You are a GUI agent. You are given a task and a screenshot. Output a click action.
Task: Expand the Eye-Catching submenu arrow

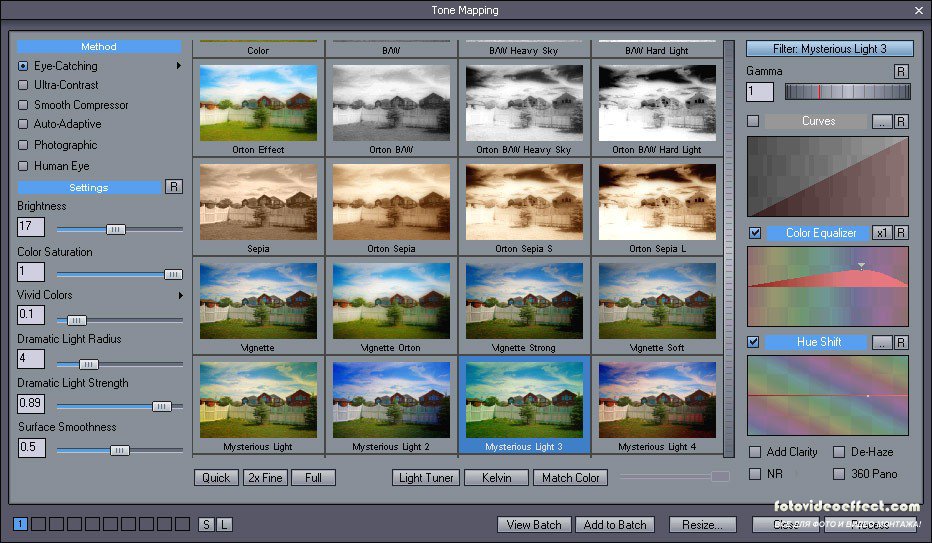point(178,65)
